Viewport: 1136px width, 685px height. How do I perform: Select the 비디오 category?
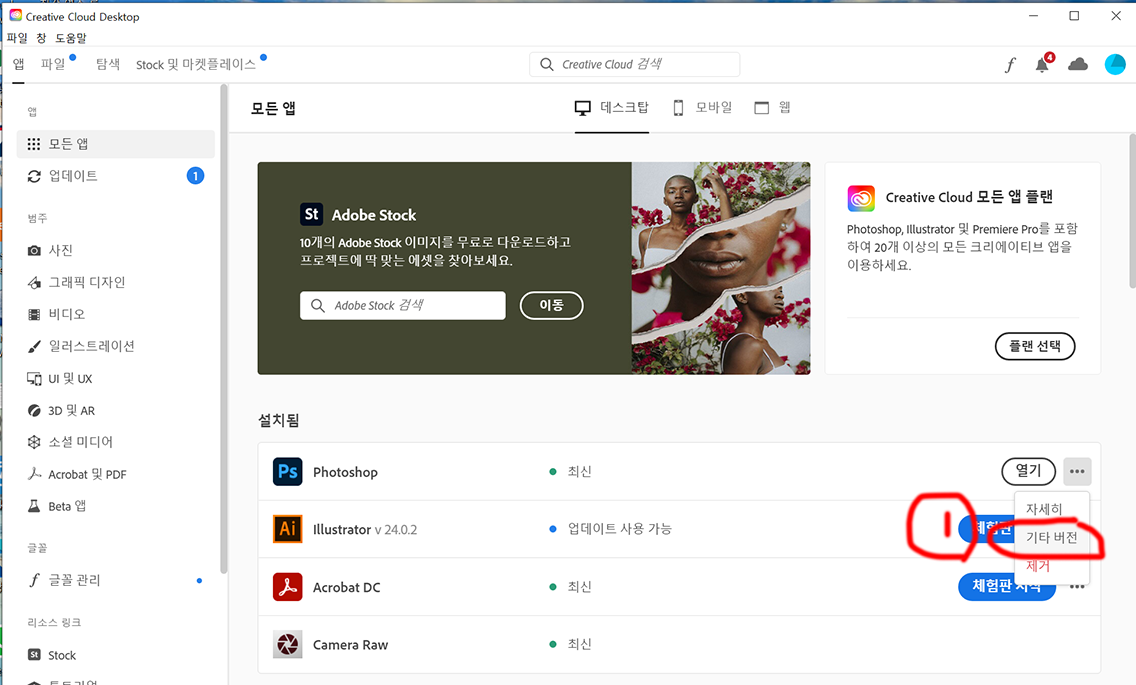click(56, 314)
